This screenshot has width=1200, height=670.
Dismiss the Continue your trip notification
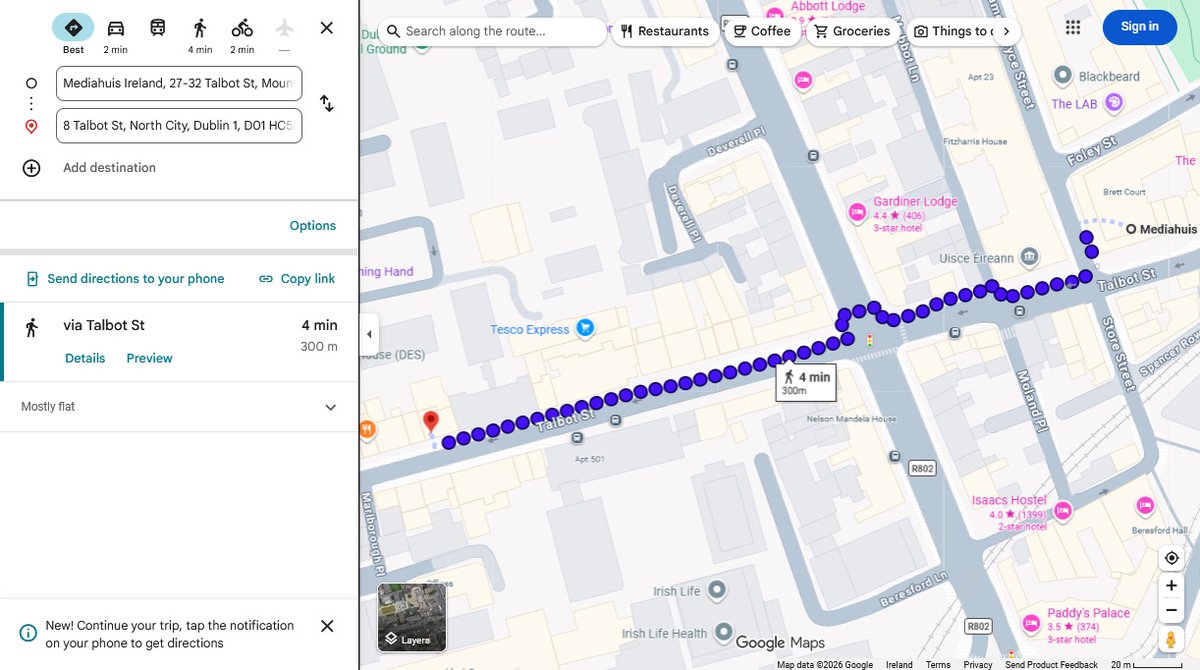(x=327, y=626)
